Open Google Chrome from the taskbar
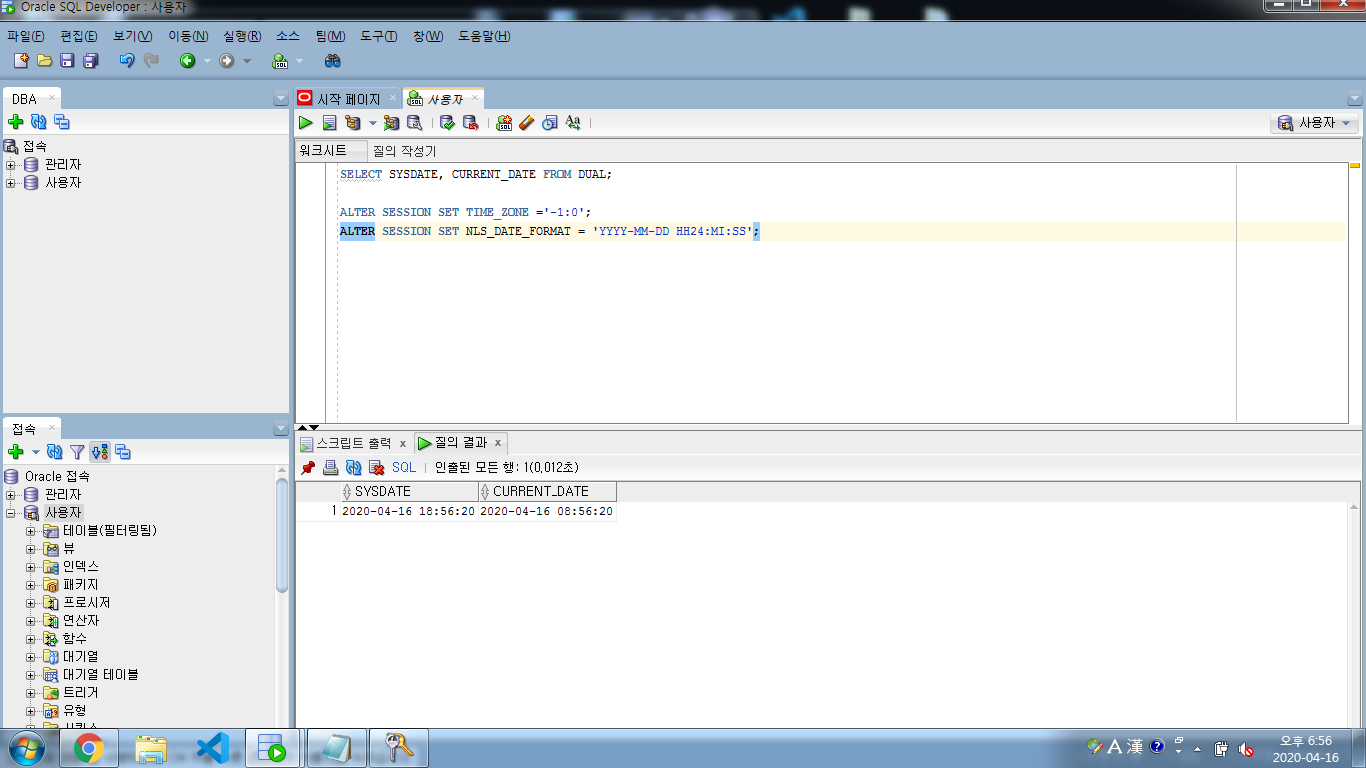 tap(89, 748)
